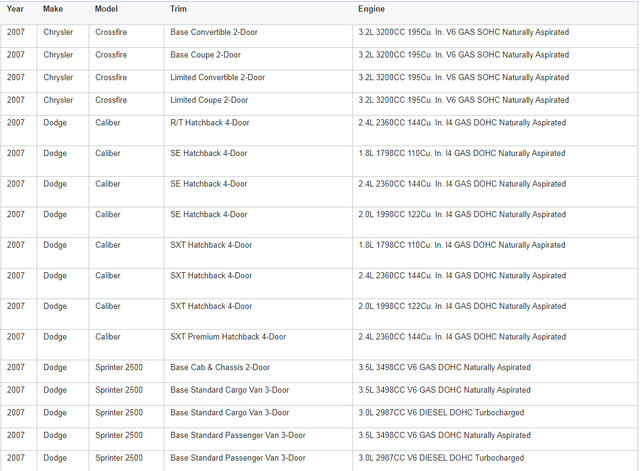This screenshot has width=640, height=471.
Task: Click Dodge in the Cab & Chassis row
Action: pyautogui.click(x=55, y=367)
